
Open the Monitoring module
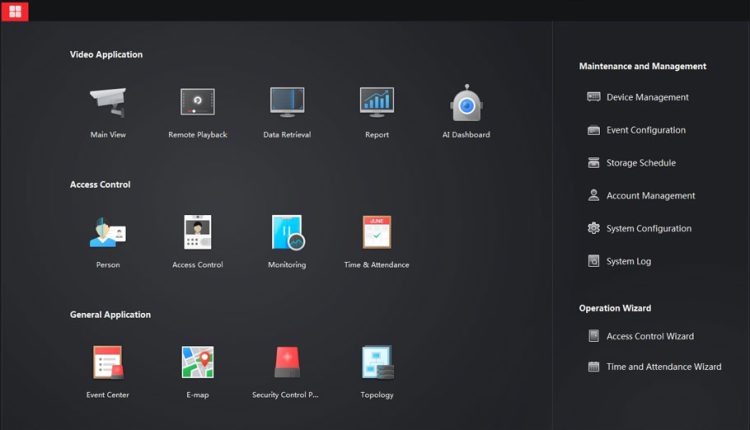tap(287, 232)
